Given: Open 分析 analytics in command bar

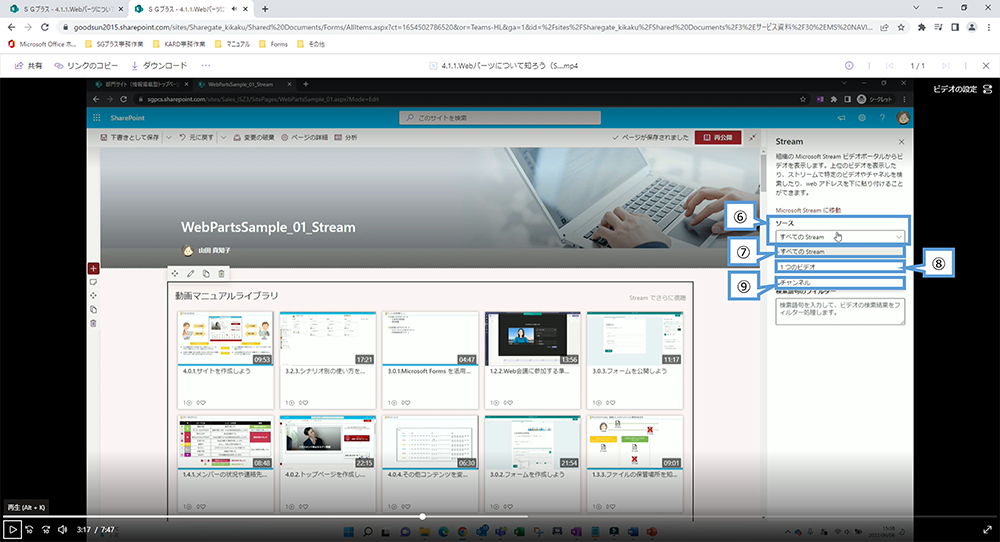Looking at the screenshot, I should [346, 137].
